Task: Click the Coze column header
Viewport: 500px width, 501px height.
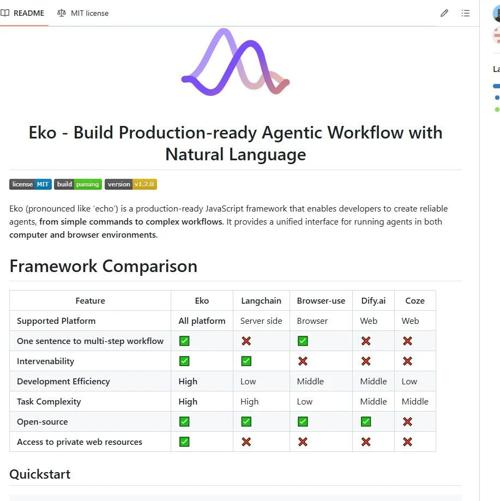Action: pos(415,301)
